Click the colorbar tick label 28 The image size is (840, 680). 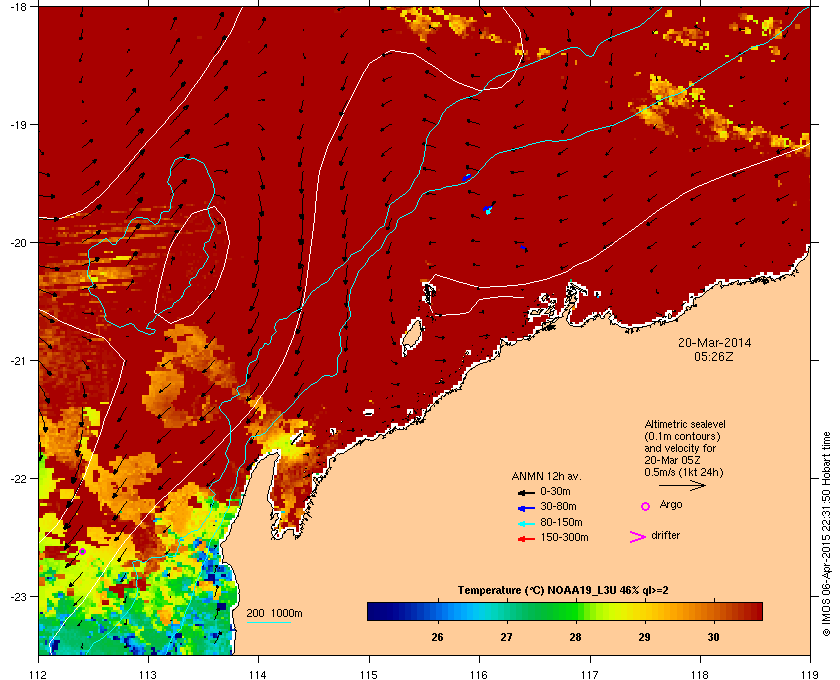(x=575, y=637)
